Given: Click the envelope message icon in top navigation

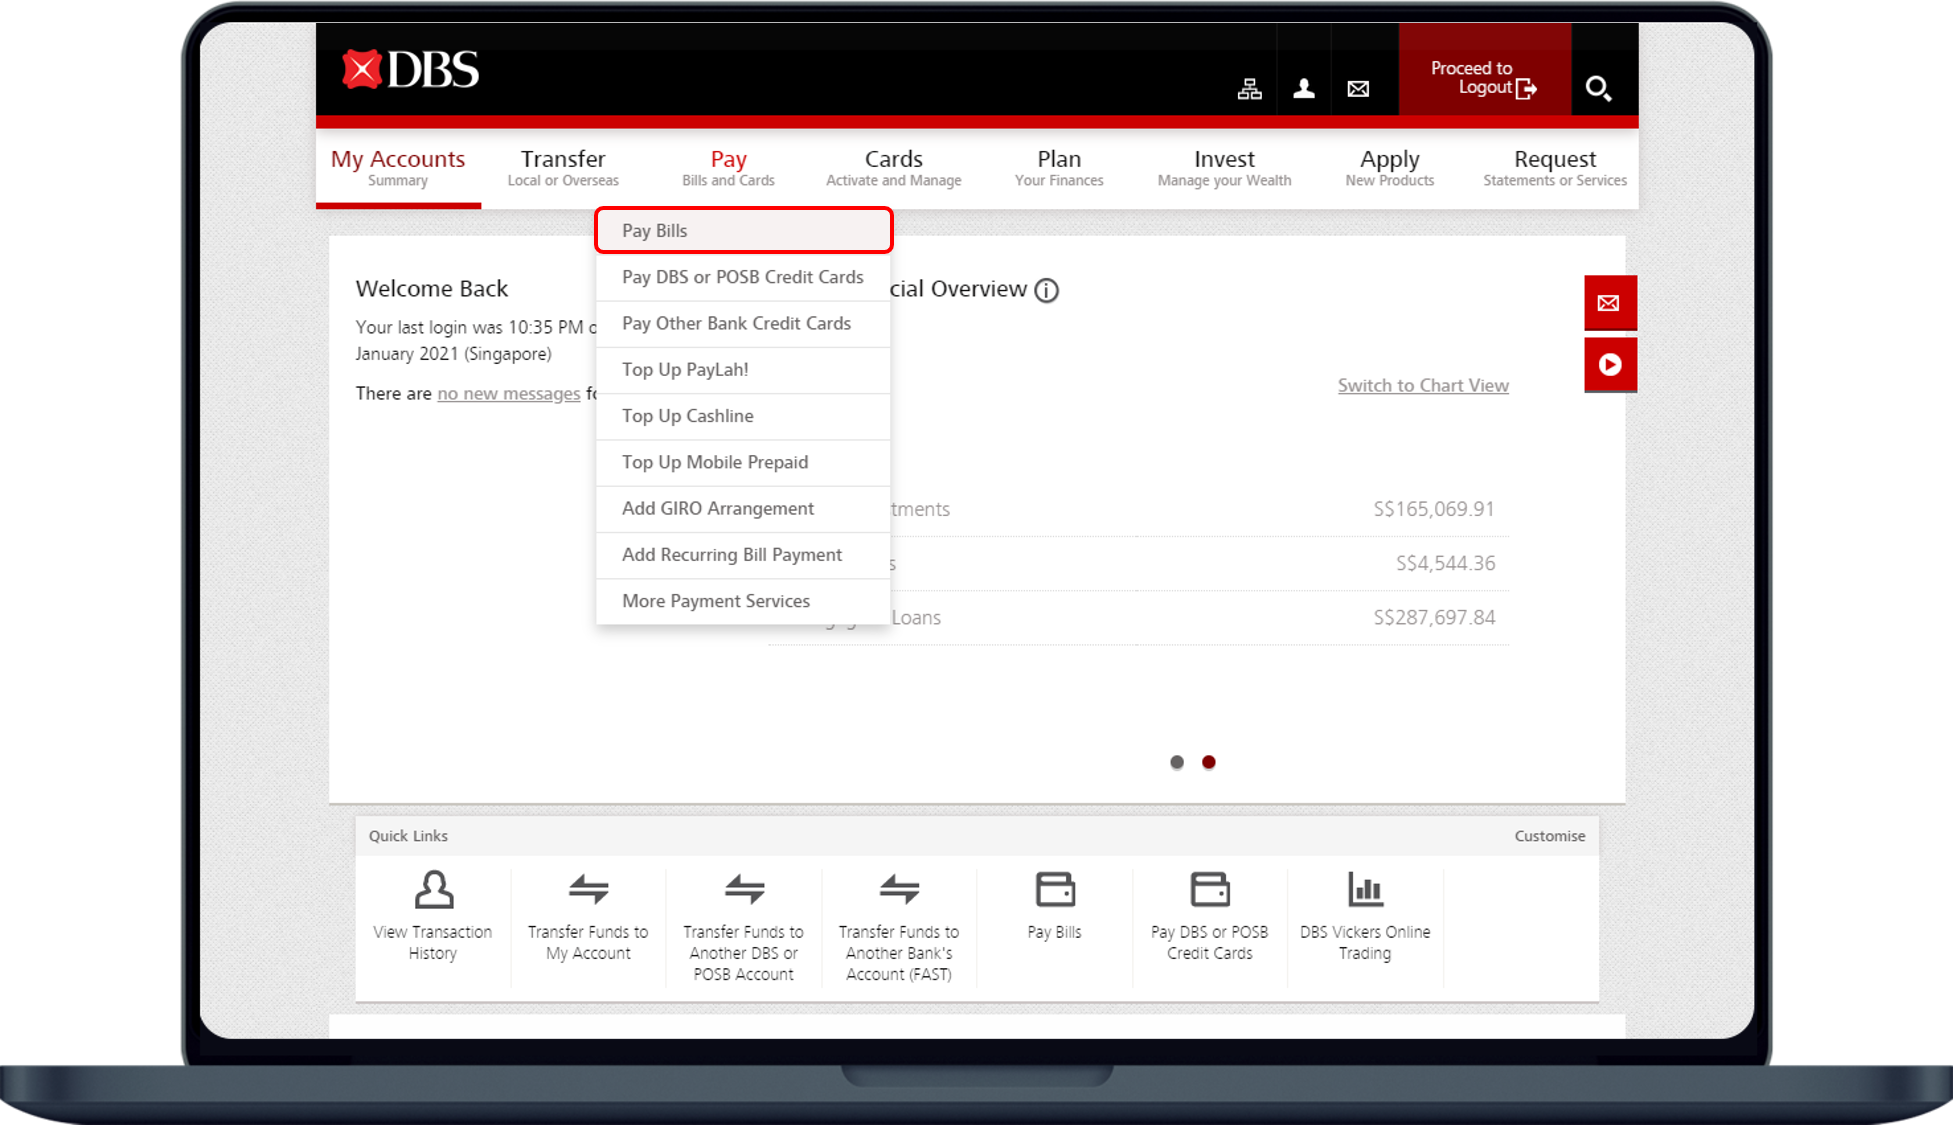Looking at the screenshot, I should pos(1359,87).
